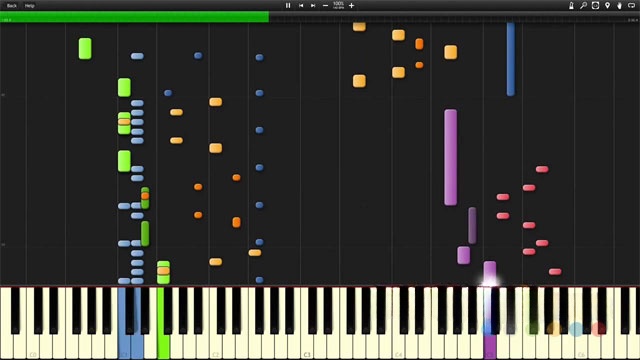
Task: Open the Help menu
Action: click(29, 6)
